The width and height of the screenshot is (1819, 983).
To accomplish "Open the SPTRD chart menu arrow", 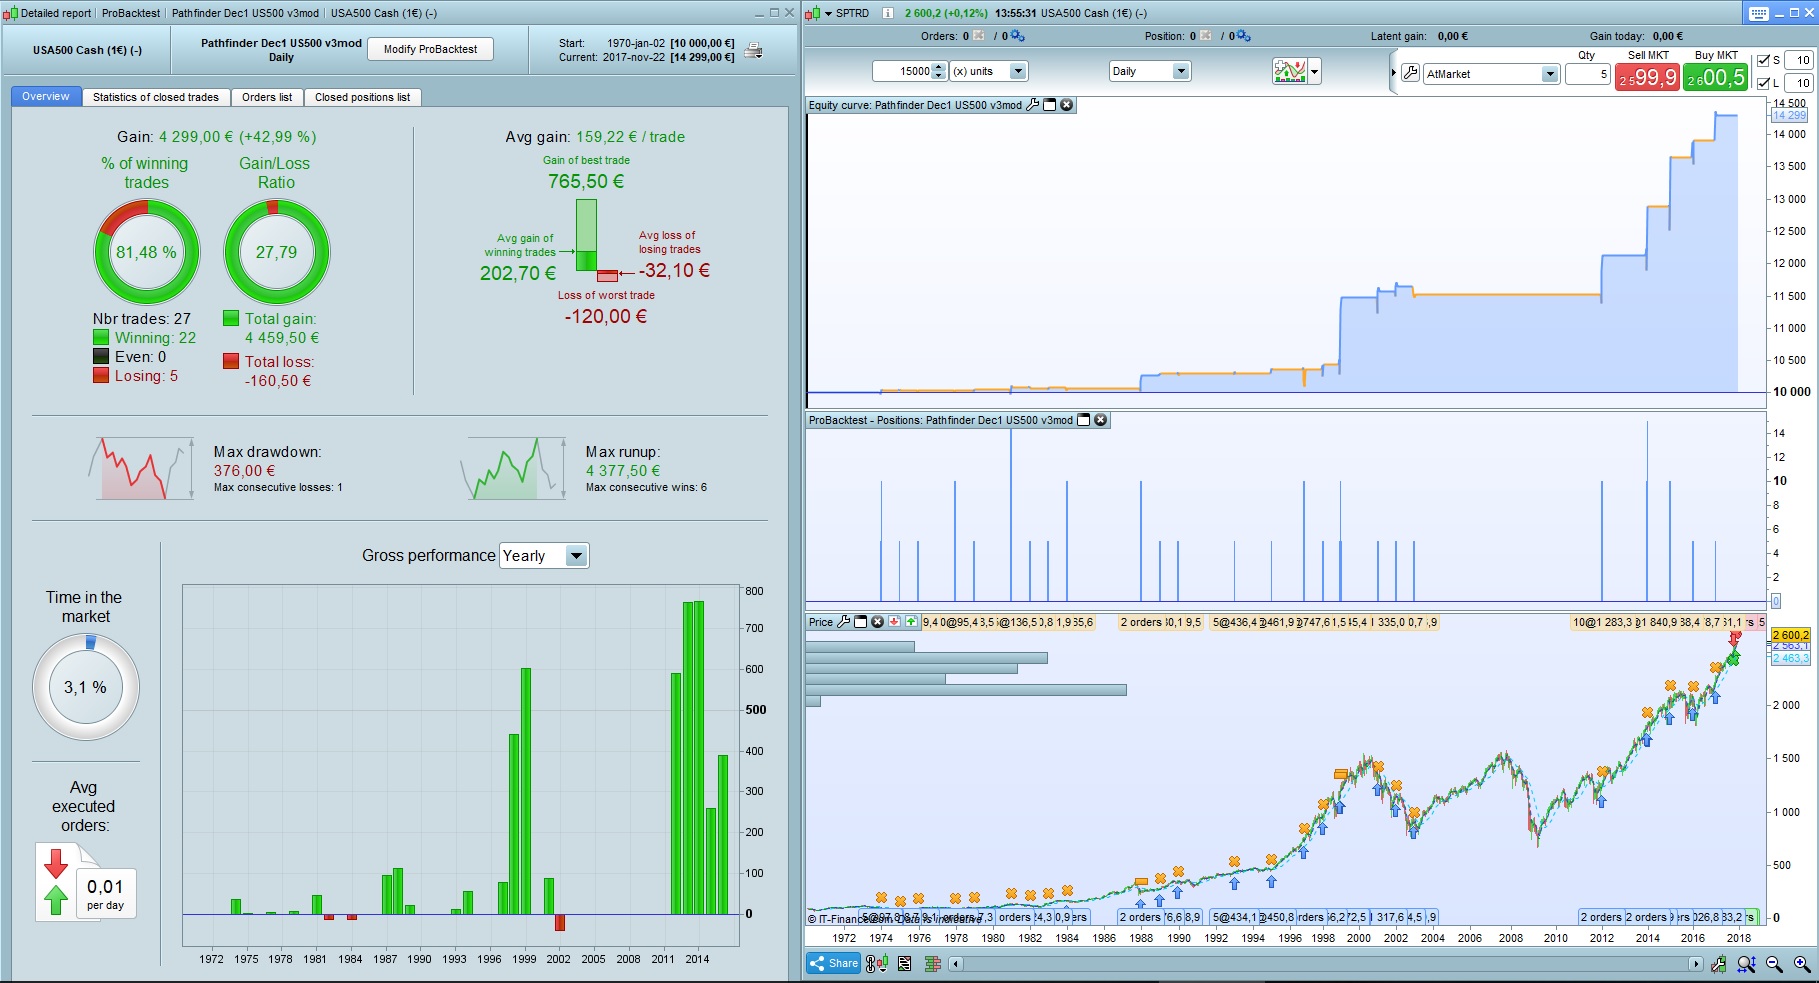I will (x=828, y=13).
